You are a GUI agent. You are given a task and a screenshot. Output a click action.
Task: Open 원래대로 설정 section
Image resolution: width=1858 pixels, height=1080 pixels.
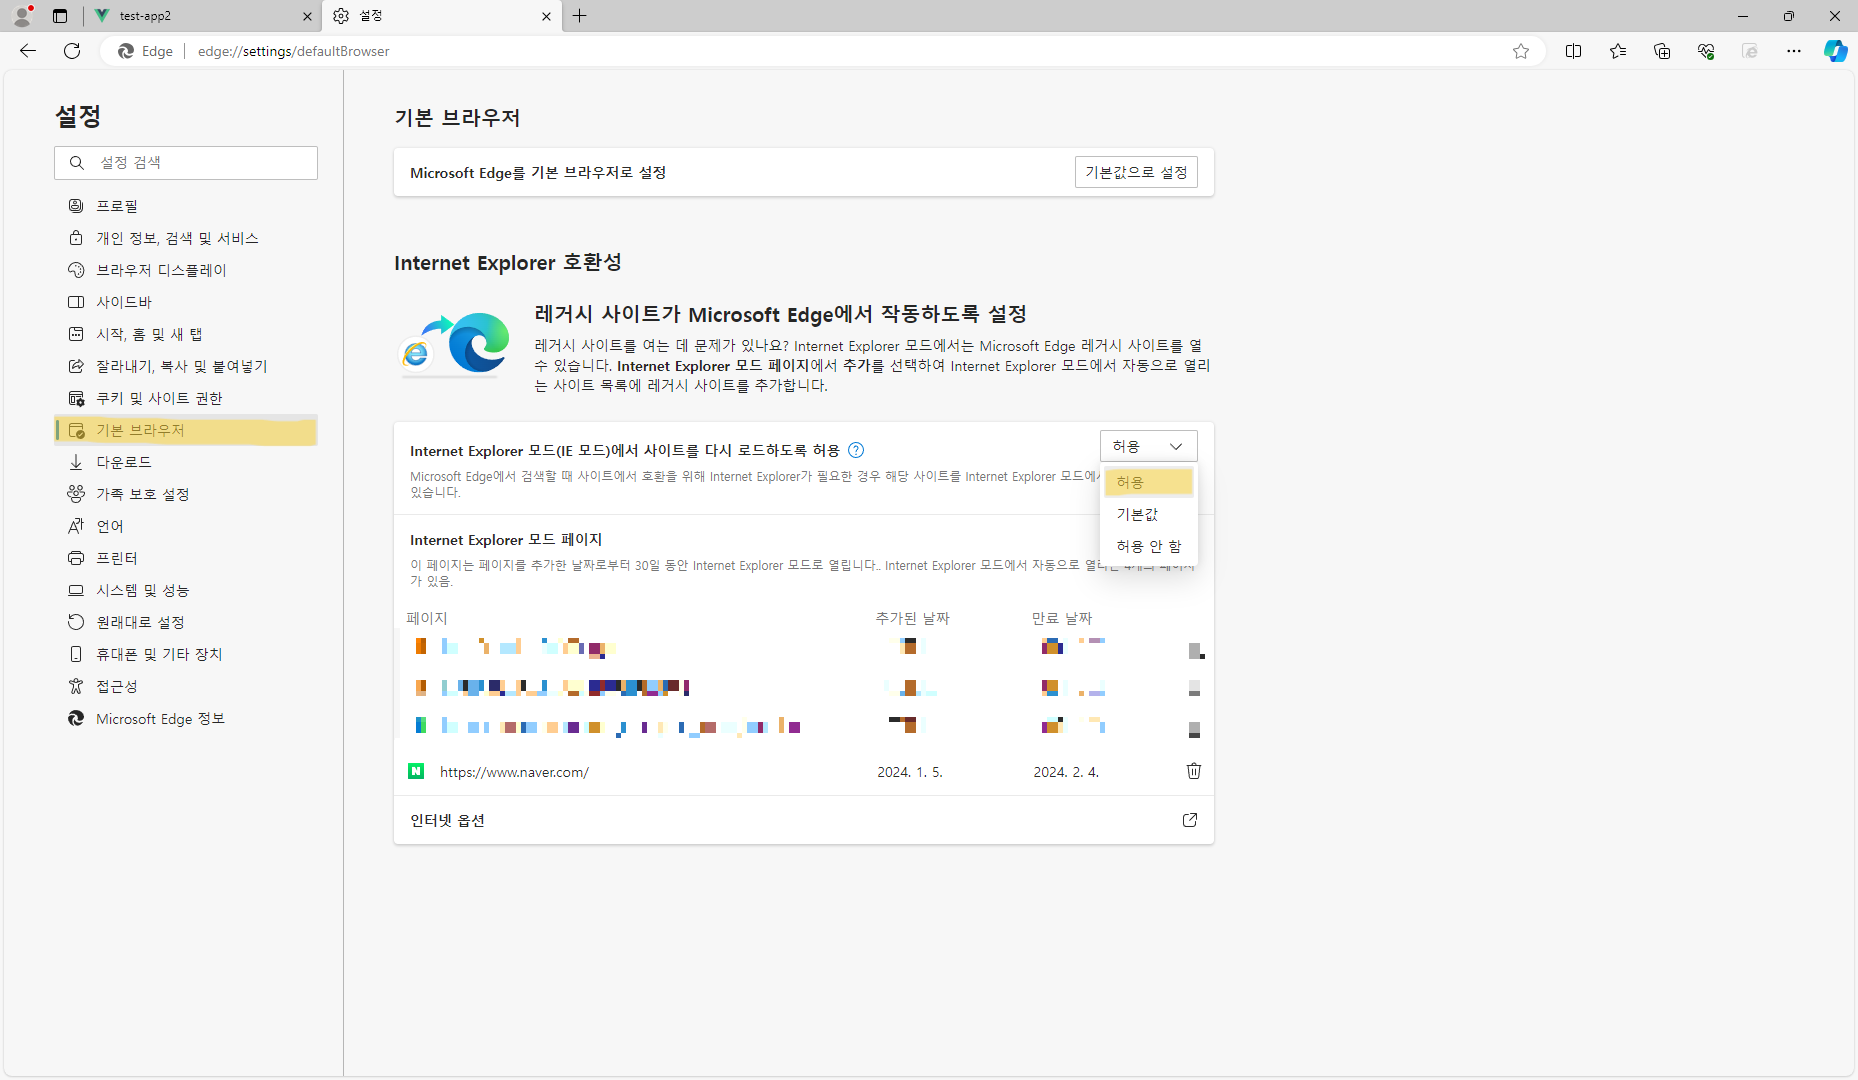point(186,622)
